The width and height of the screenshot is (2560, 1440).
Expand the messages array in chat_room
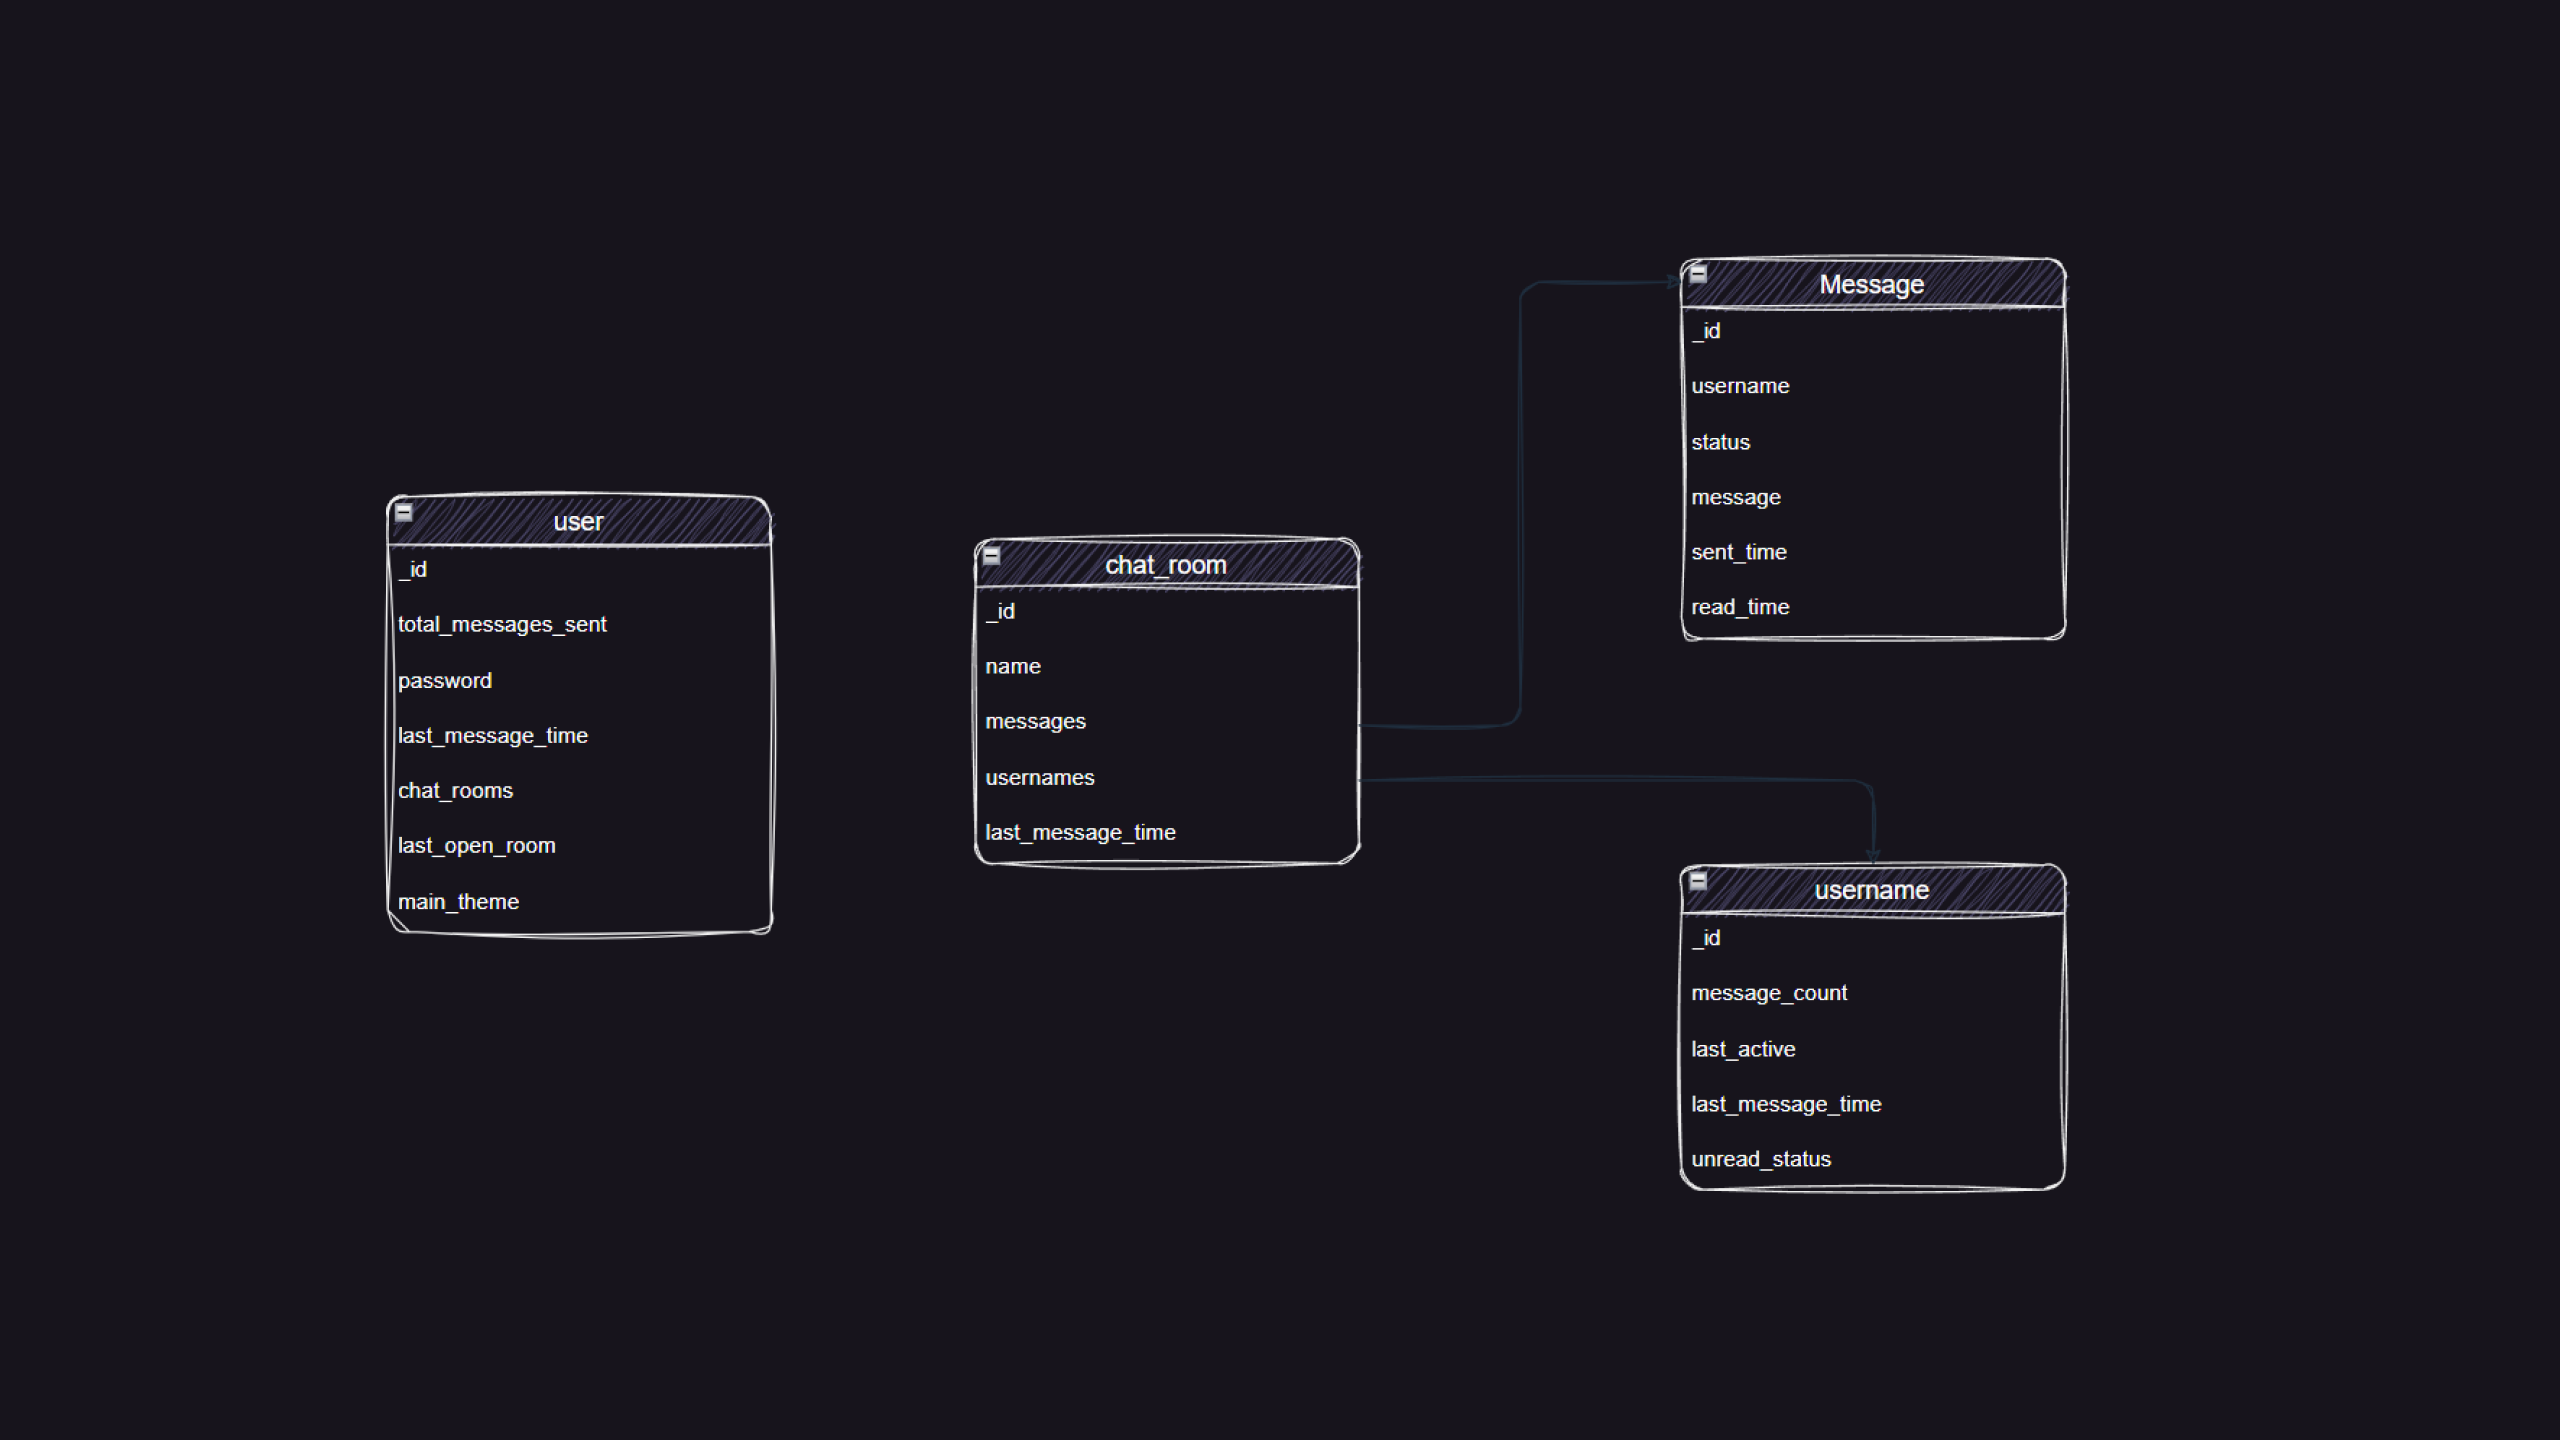[1034, 721]
